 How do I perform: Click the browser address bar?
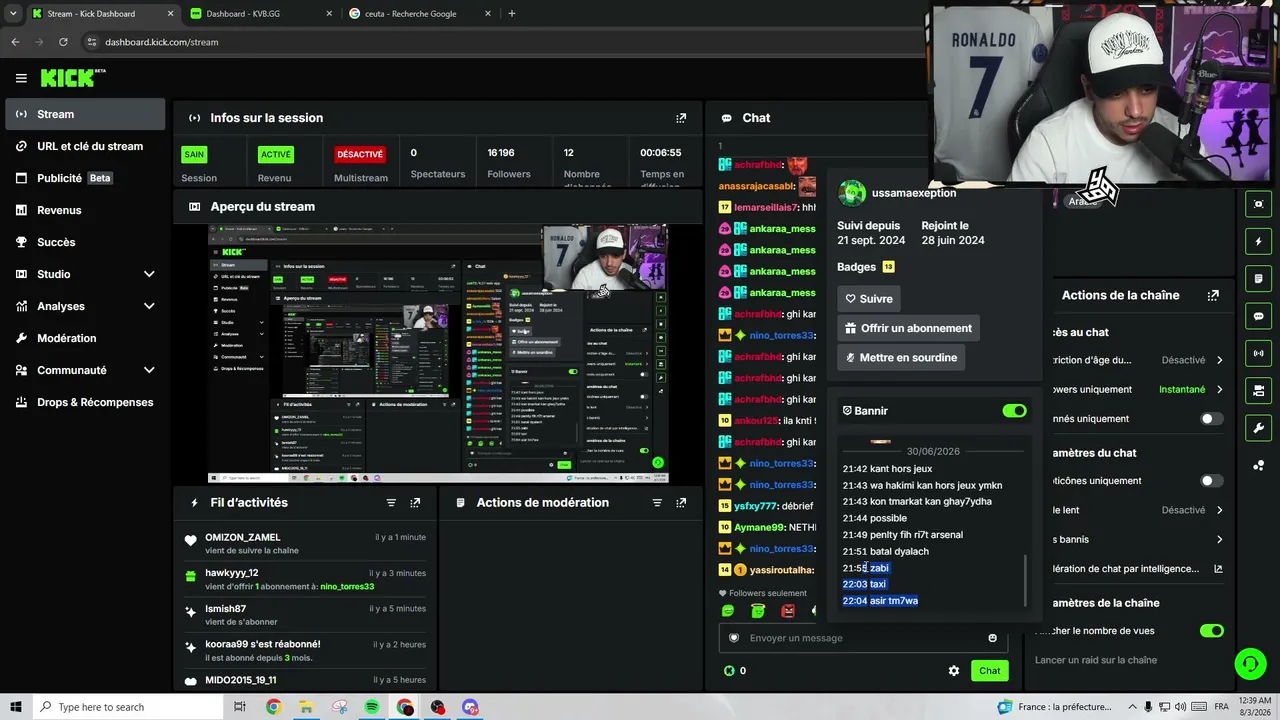pyautogui.click(x=500, y=42)
